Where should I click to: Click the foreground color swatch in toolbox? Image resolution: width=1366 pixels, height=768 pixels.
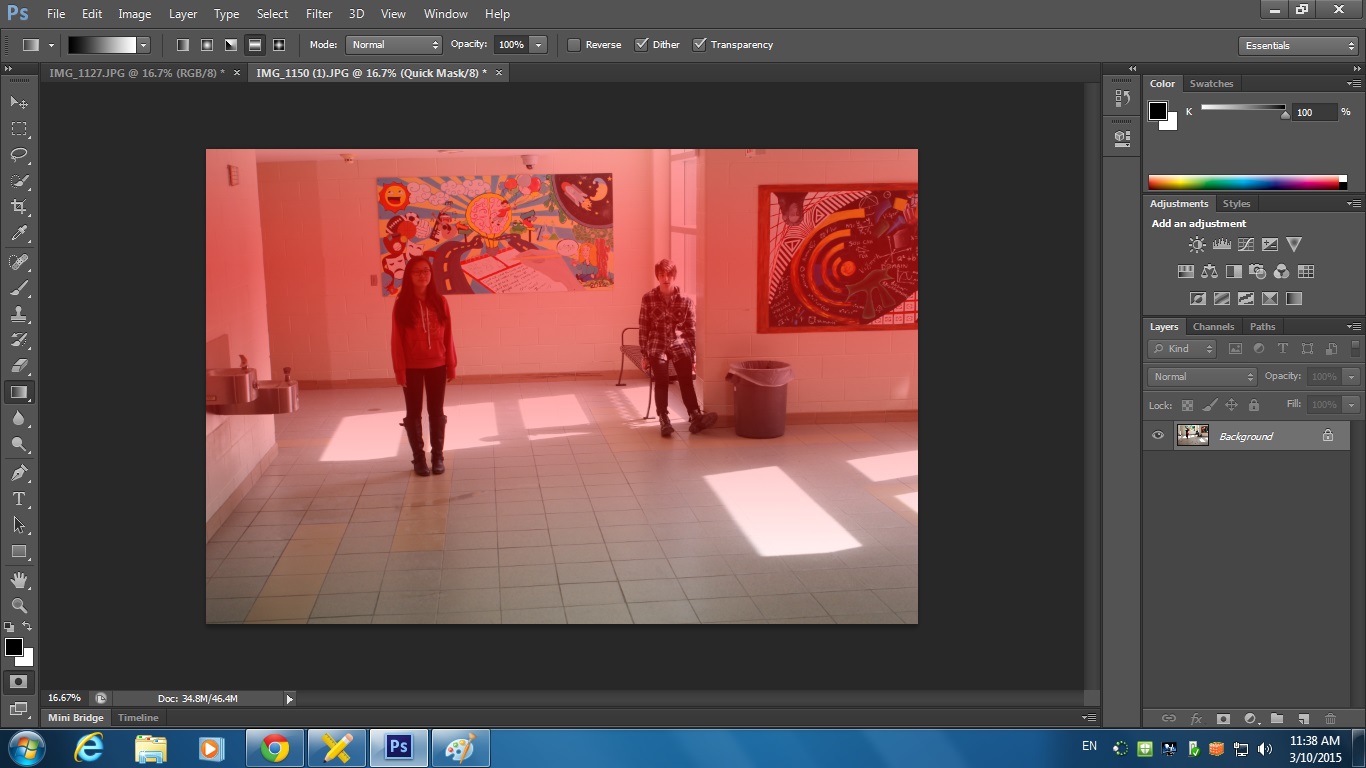[14, 647]
